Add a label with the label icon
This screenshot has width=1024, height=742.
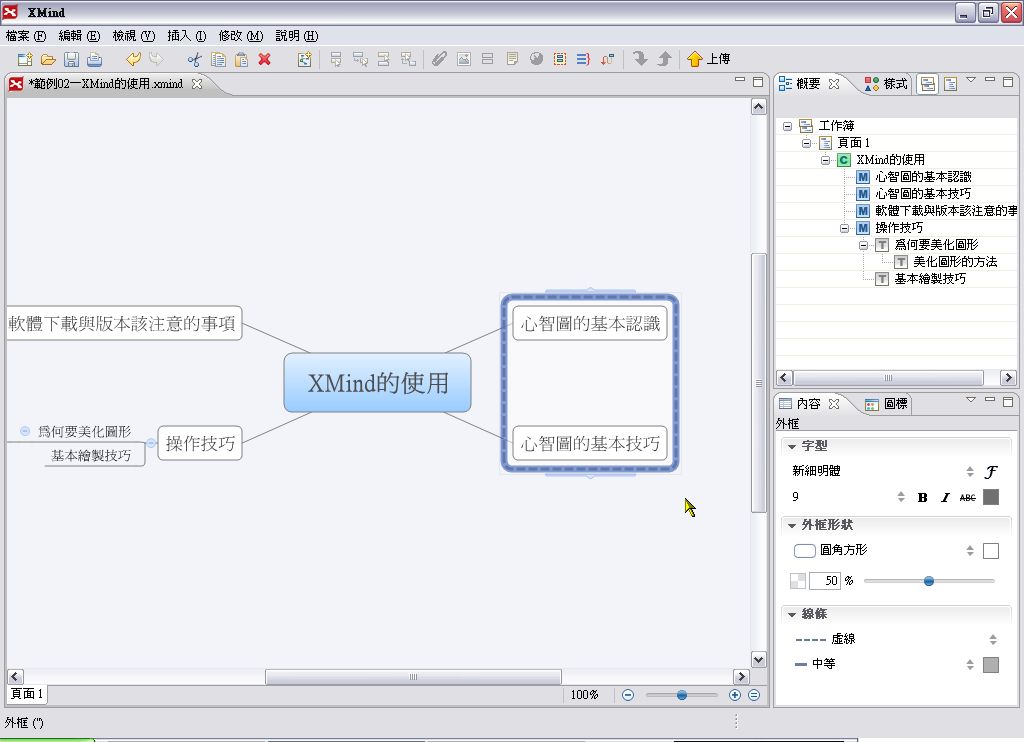coord(487,59)
